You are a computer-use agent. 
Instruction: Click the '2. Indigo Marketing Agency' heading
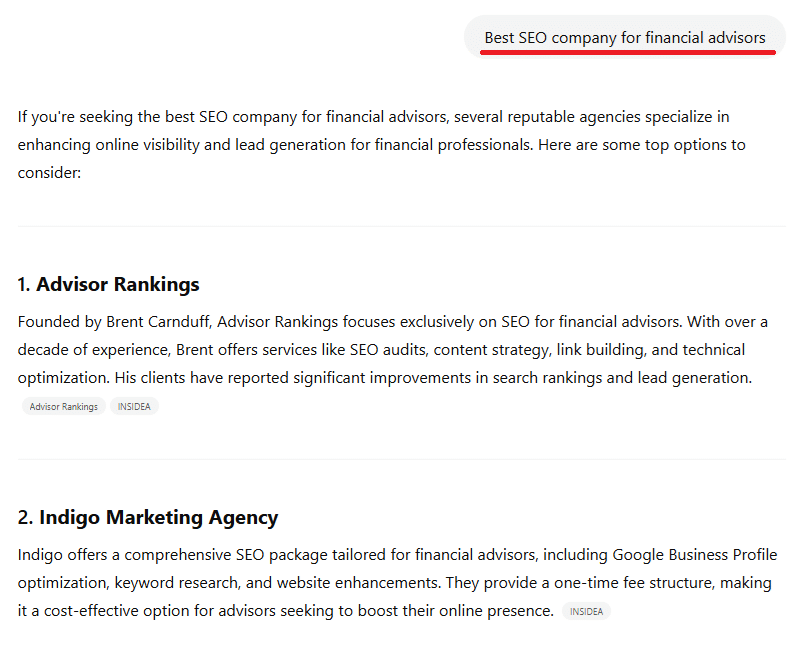point(148,517)
